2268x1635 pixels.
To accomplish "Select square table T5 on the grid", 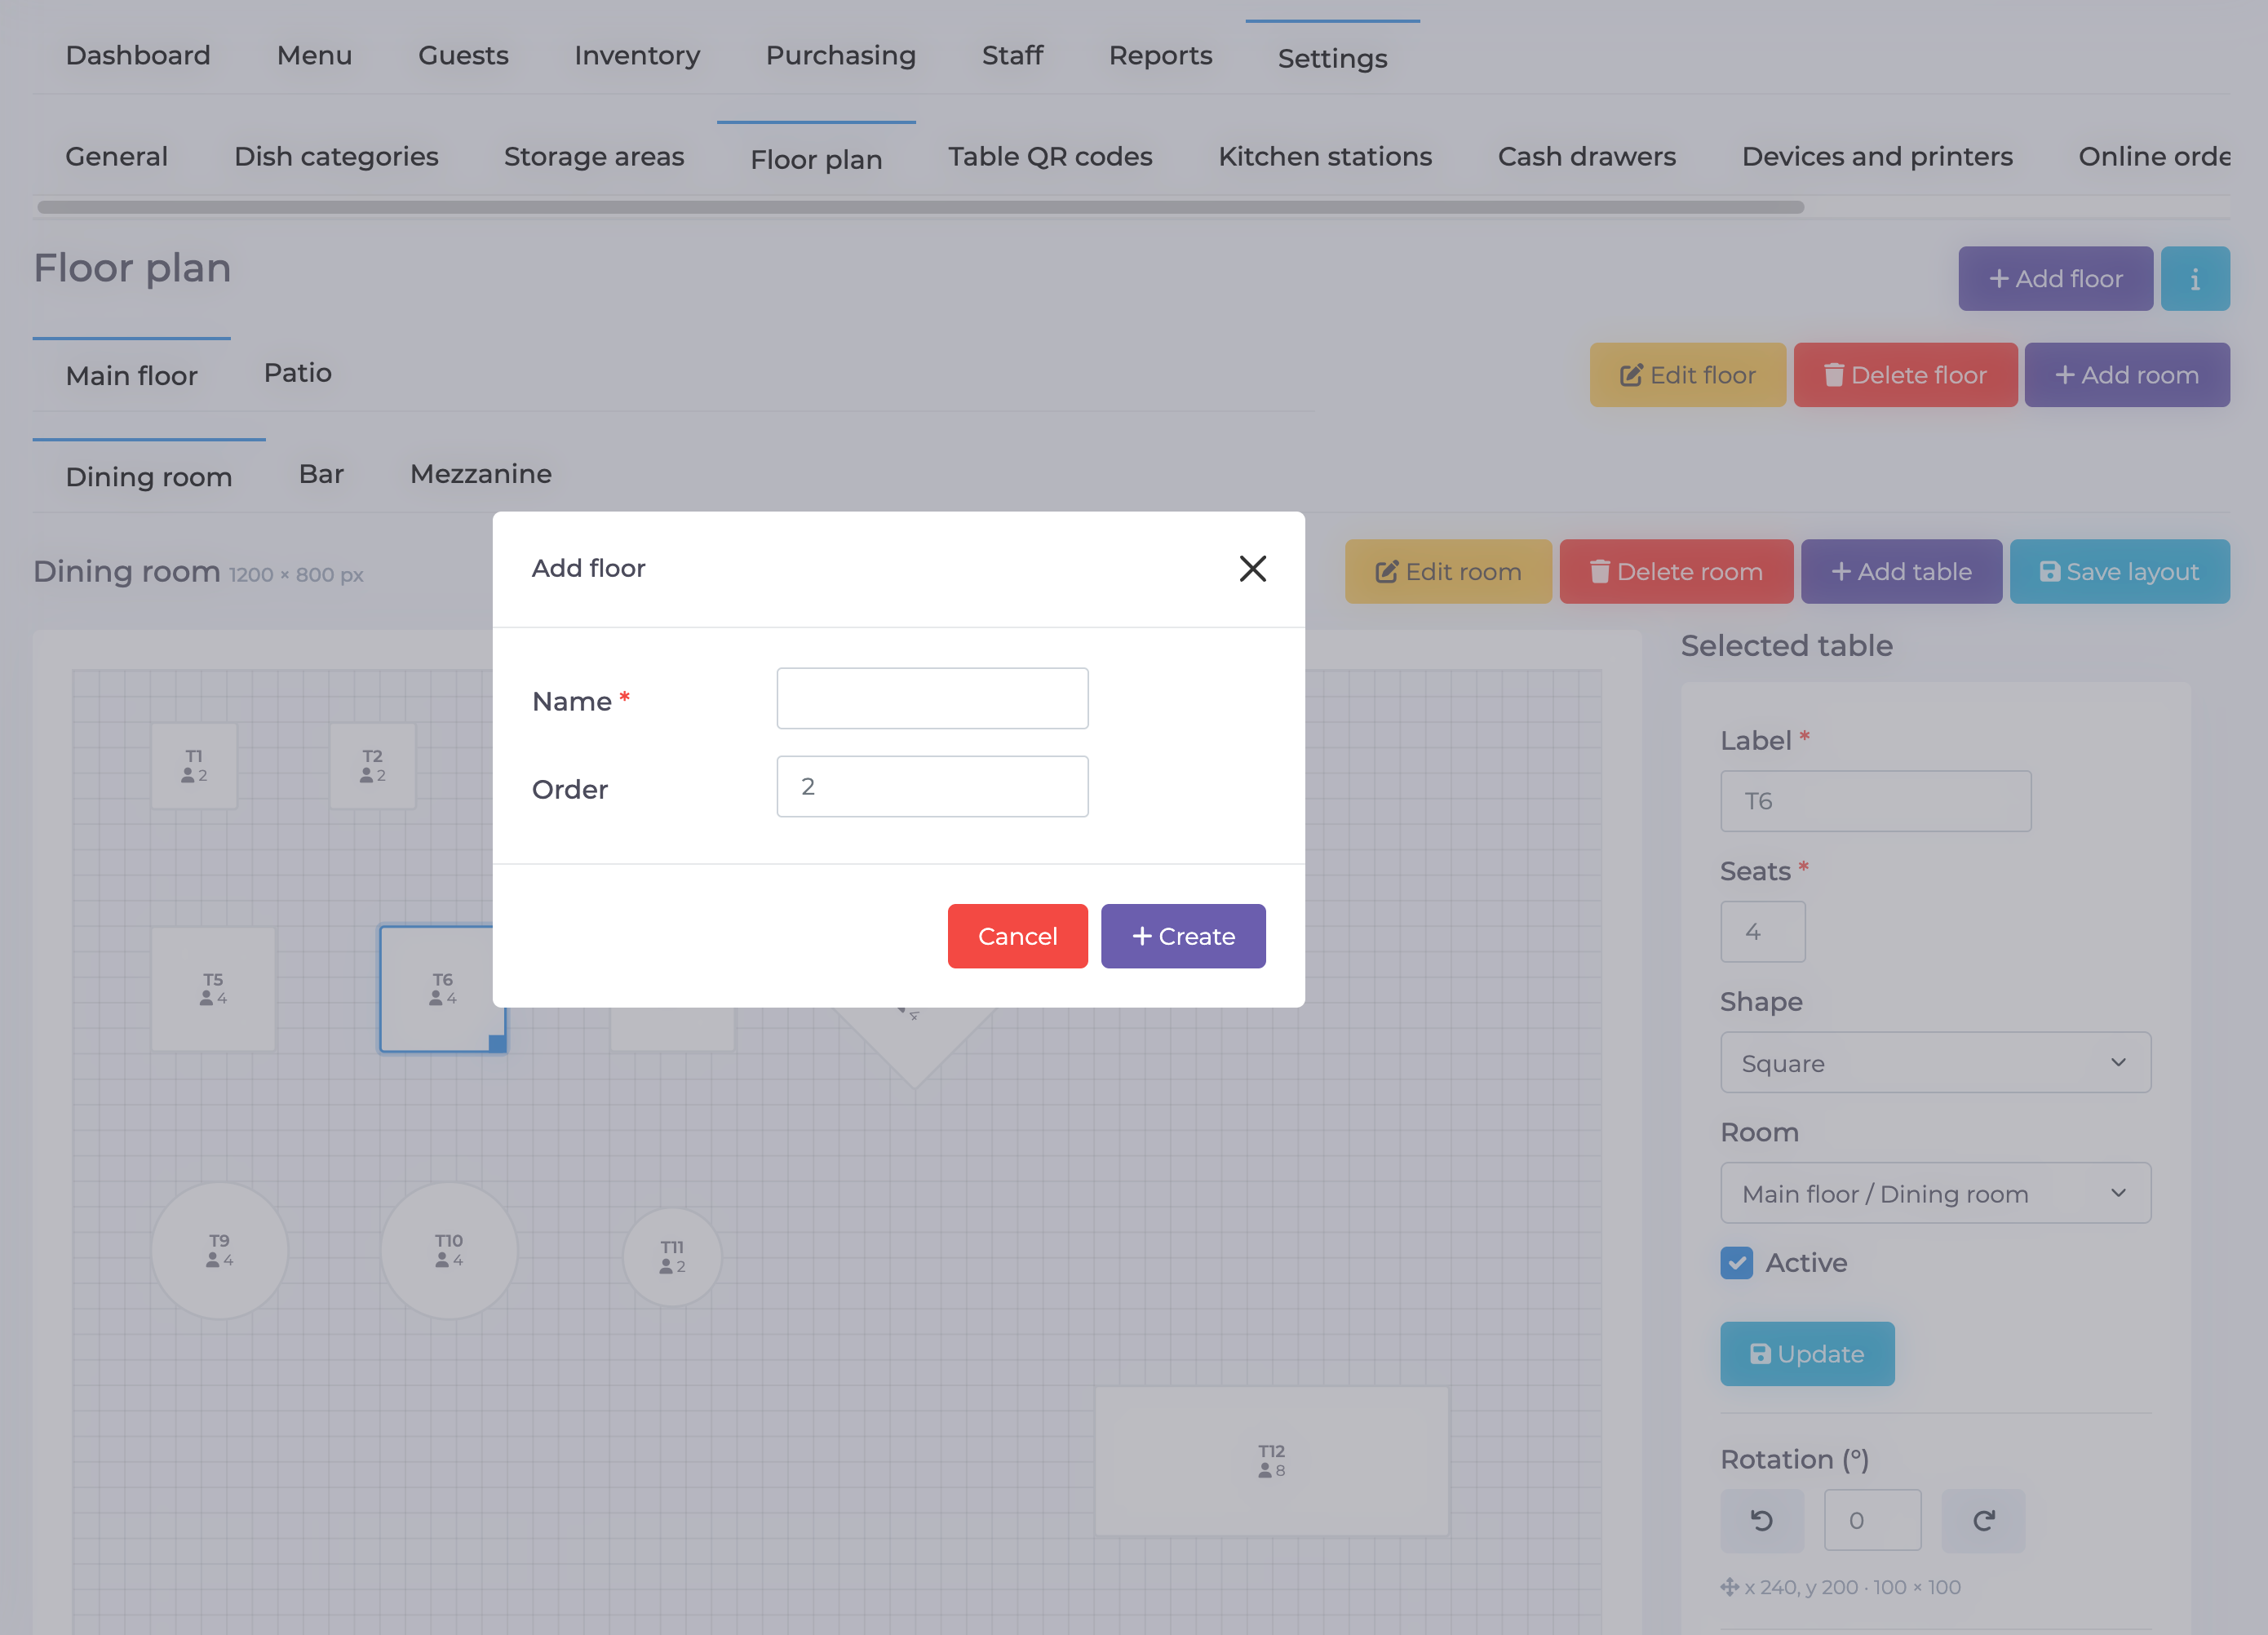I will tap(213, 989).
